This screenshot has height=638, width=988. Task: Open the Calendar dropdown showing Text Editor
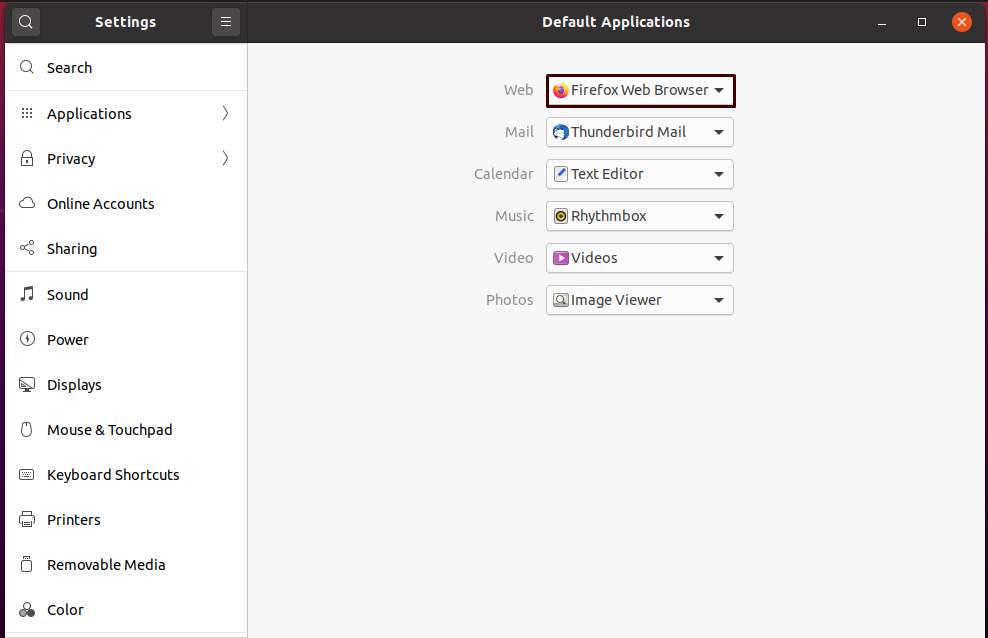(x=640, y=174)
